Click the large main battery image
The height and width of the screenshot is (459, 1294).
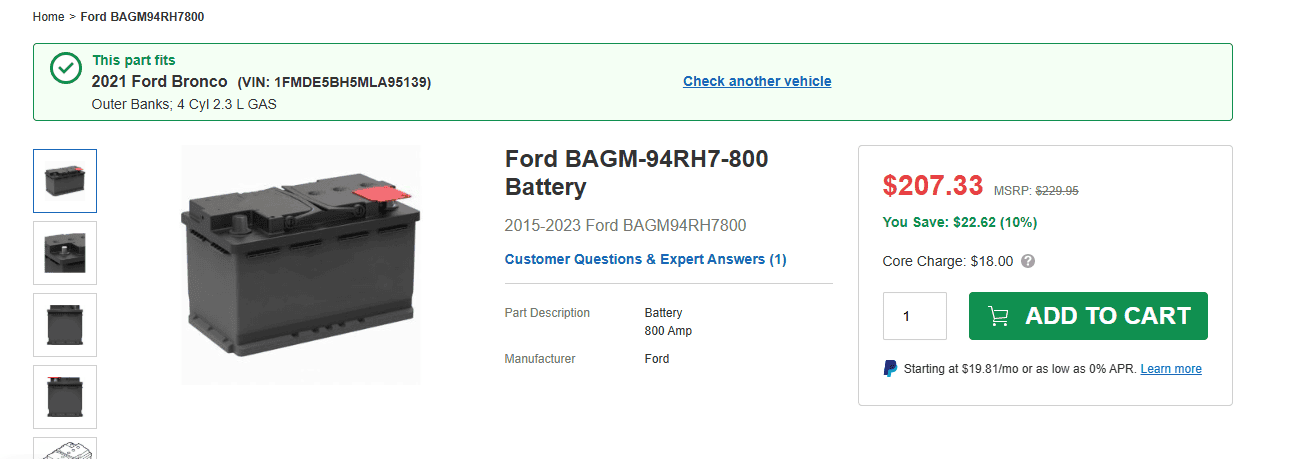(300, 265)
